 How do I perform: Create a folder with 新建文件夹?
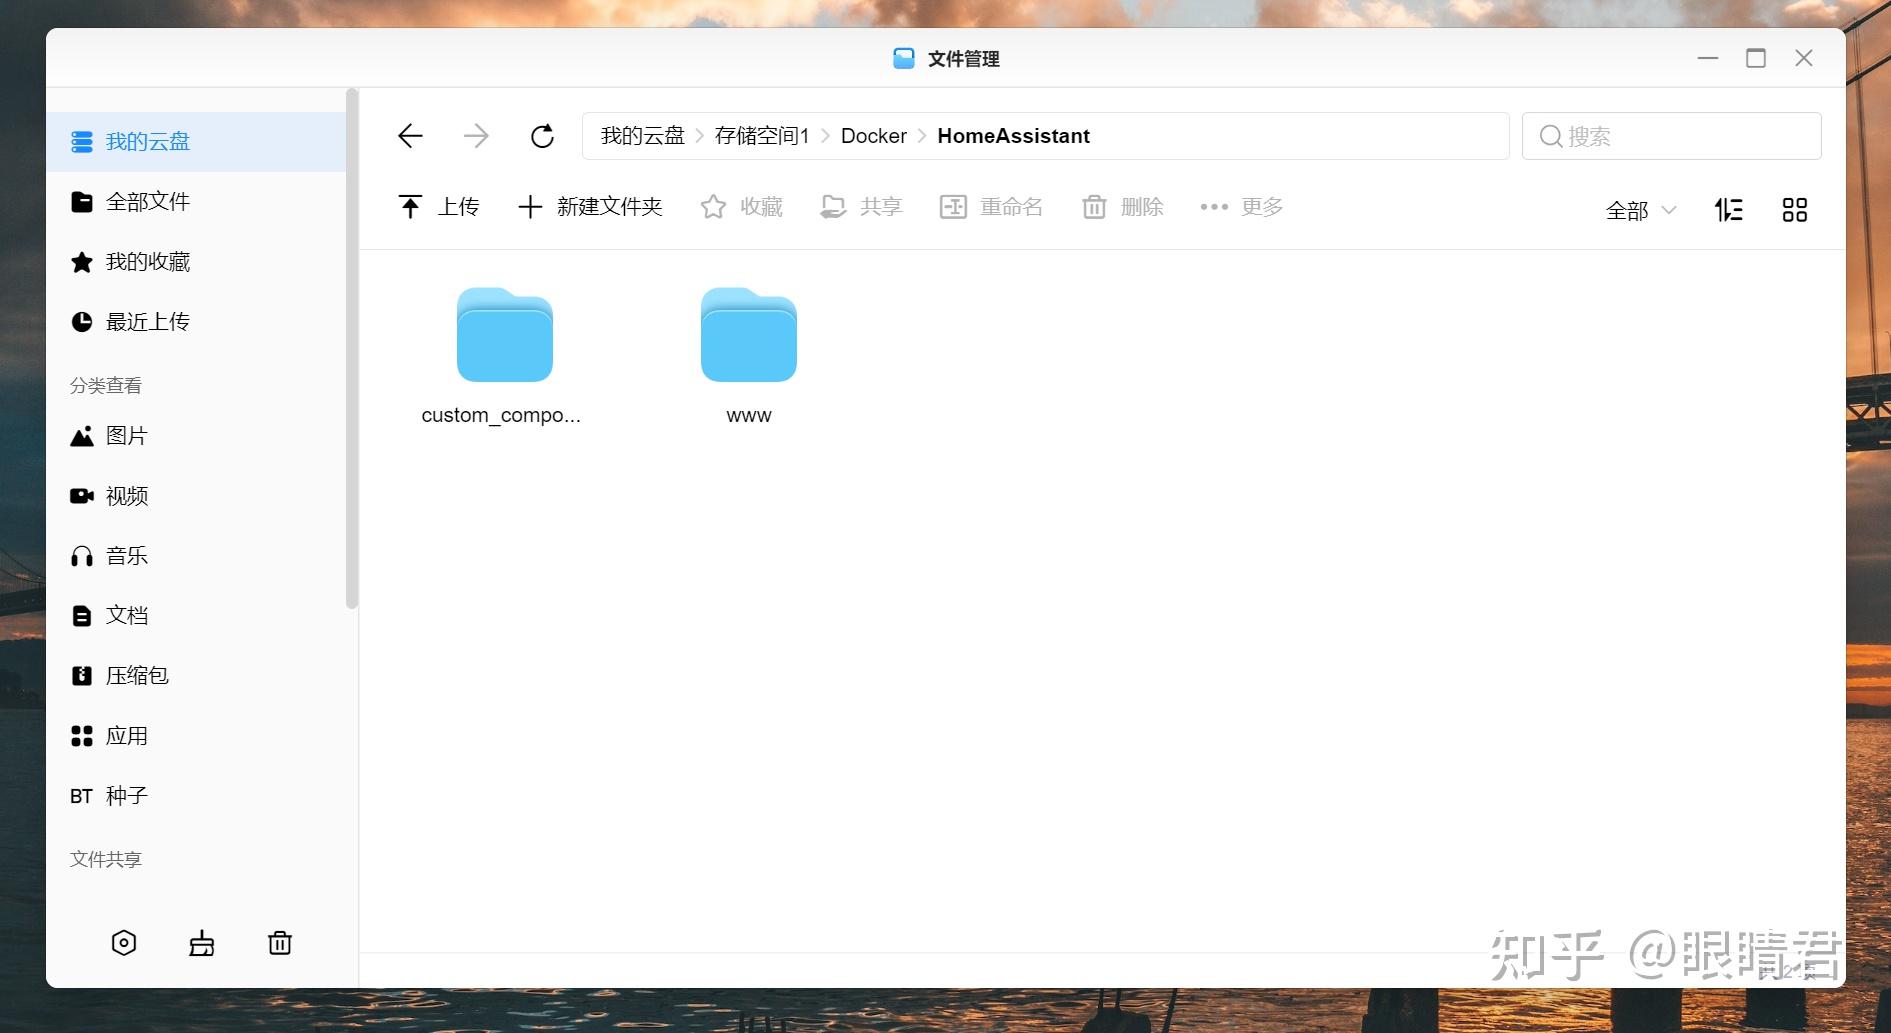[x=590, y=206]
